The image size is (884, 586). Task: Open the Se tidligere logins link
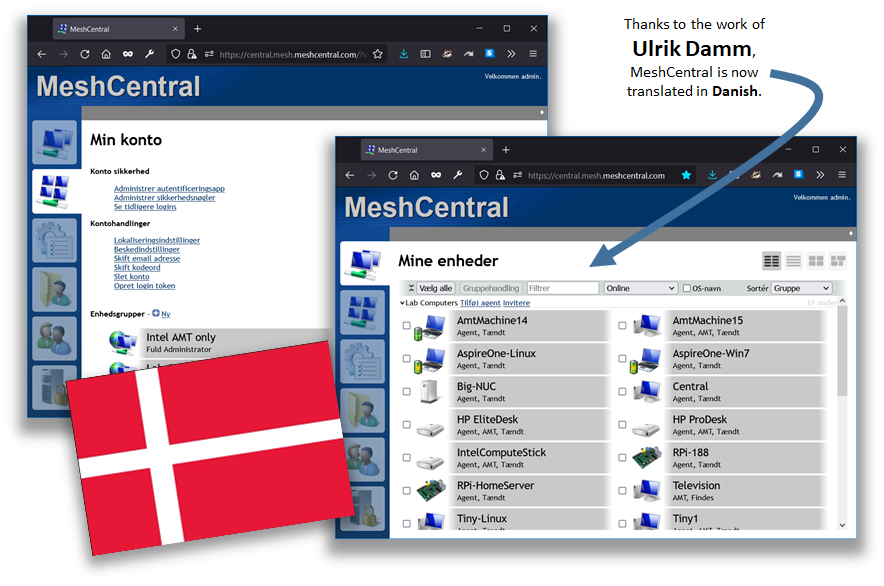[x=145, y=206]
